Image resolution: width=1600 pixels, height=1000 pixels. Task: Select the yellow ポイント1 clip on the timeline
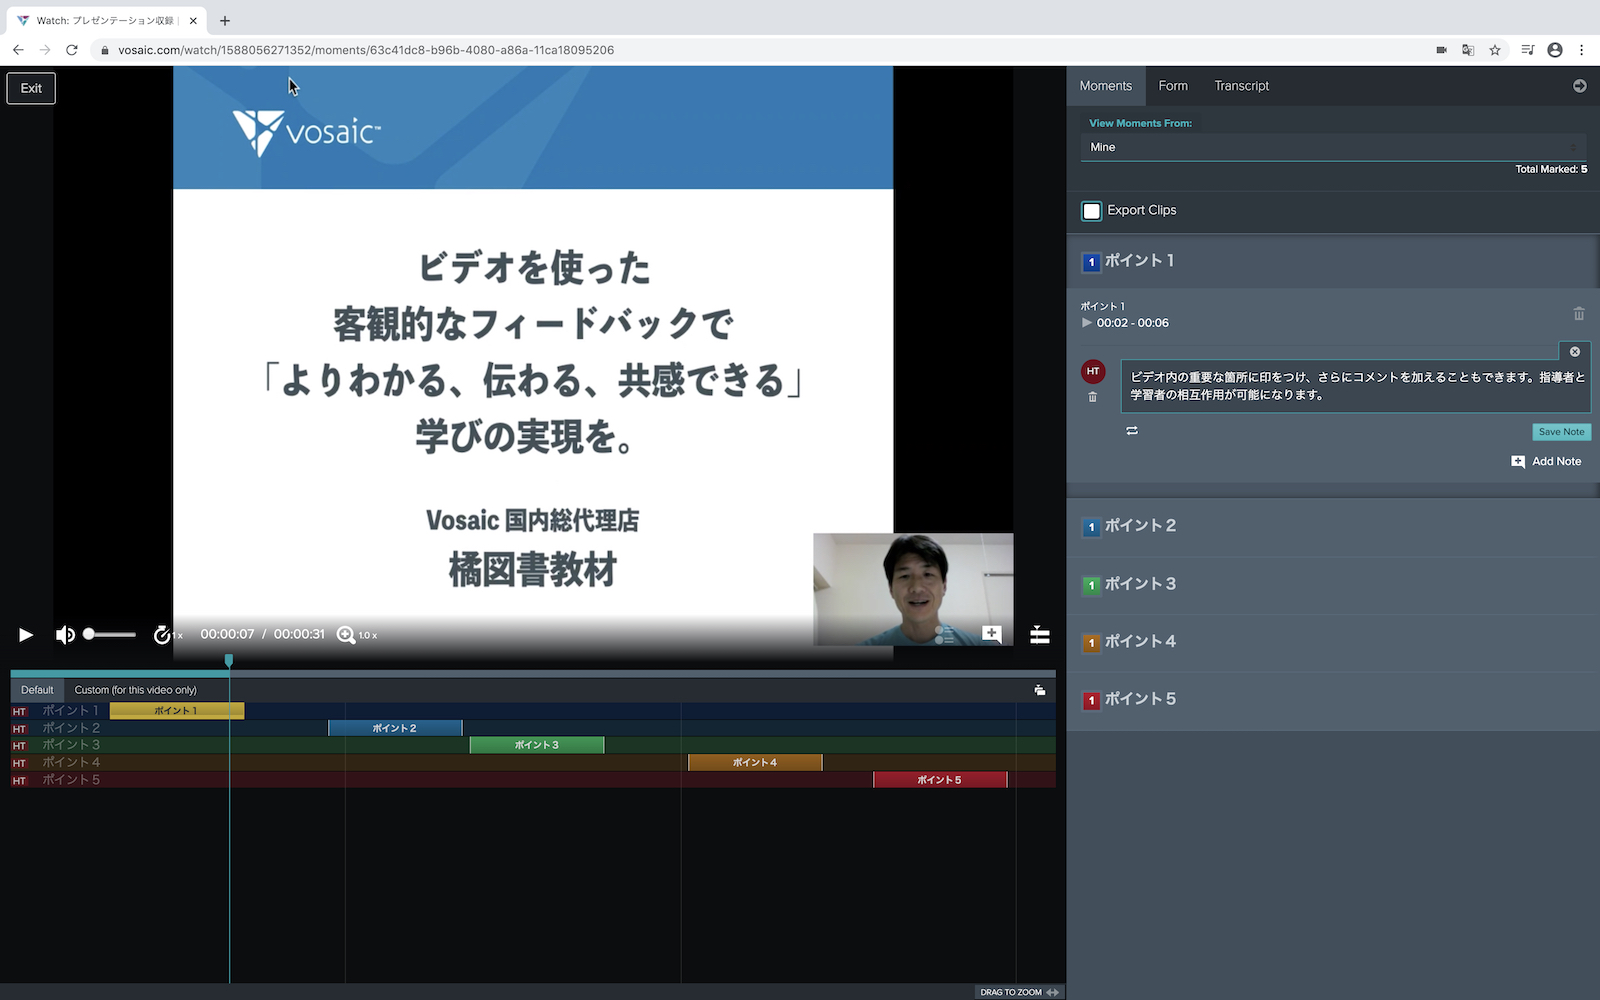pyautogui.click(x=176, y=711)
